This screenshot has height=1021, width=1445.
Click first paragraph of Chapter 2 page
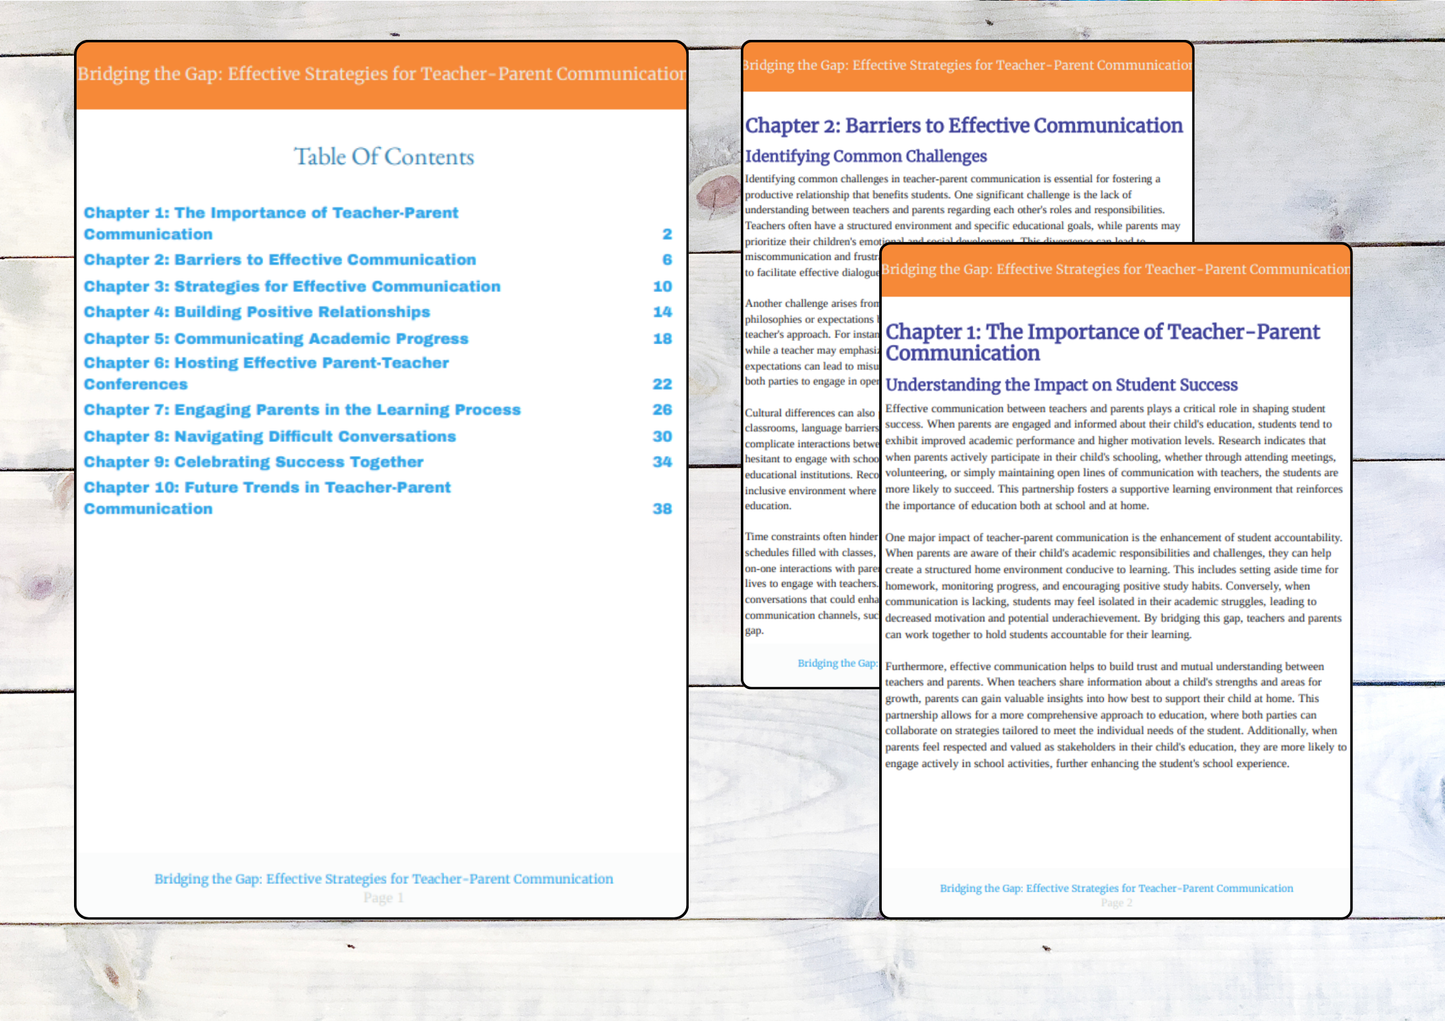[x=963, y=226]
